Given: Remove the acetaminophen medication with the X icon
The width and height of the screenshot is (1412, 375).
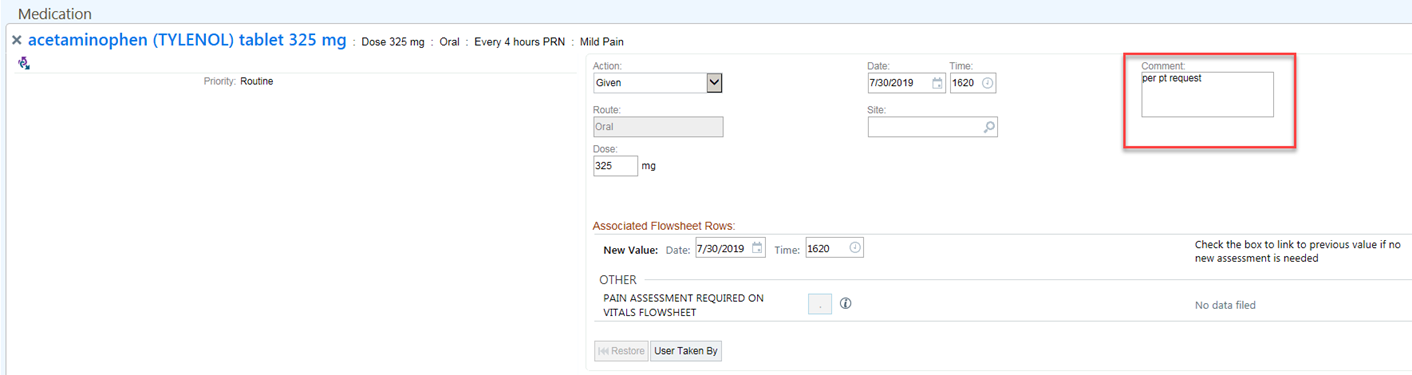Looking at the screenshot, I should [16, 41].
